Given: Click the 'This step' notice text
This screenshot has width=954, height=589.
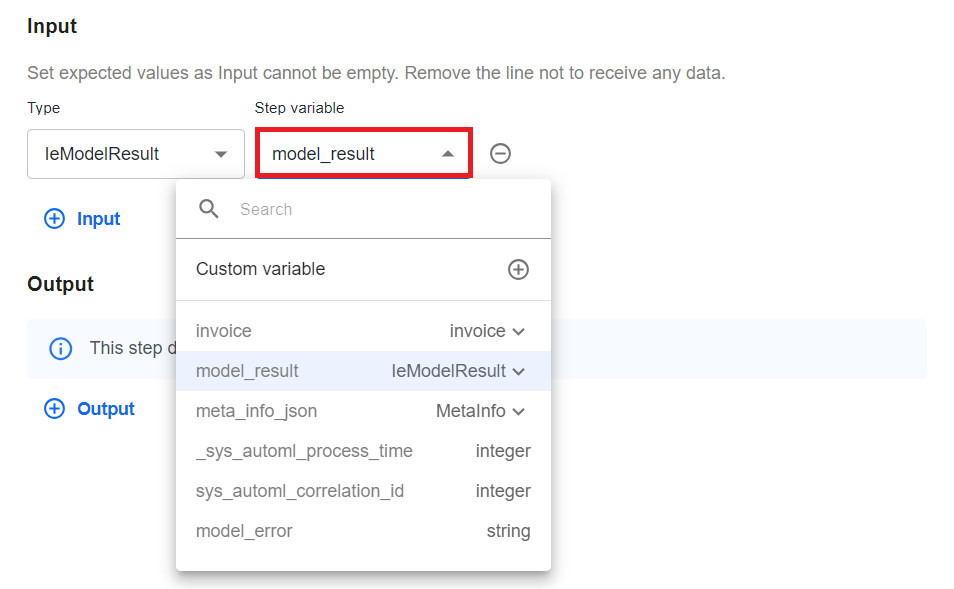Looking at the screenshot, I should click(133, 348).
